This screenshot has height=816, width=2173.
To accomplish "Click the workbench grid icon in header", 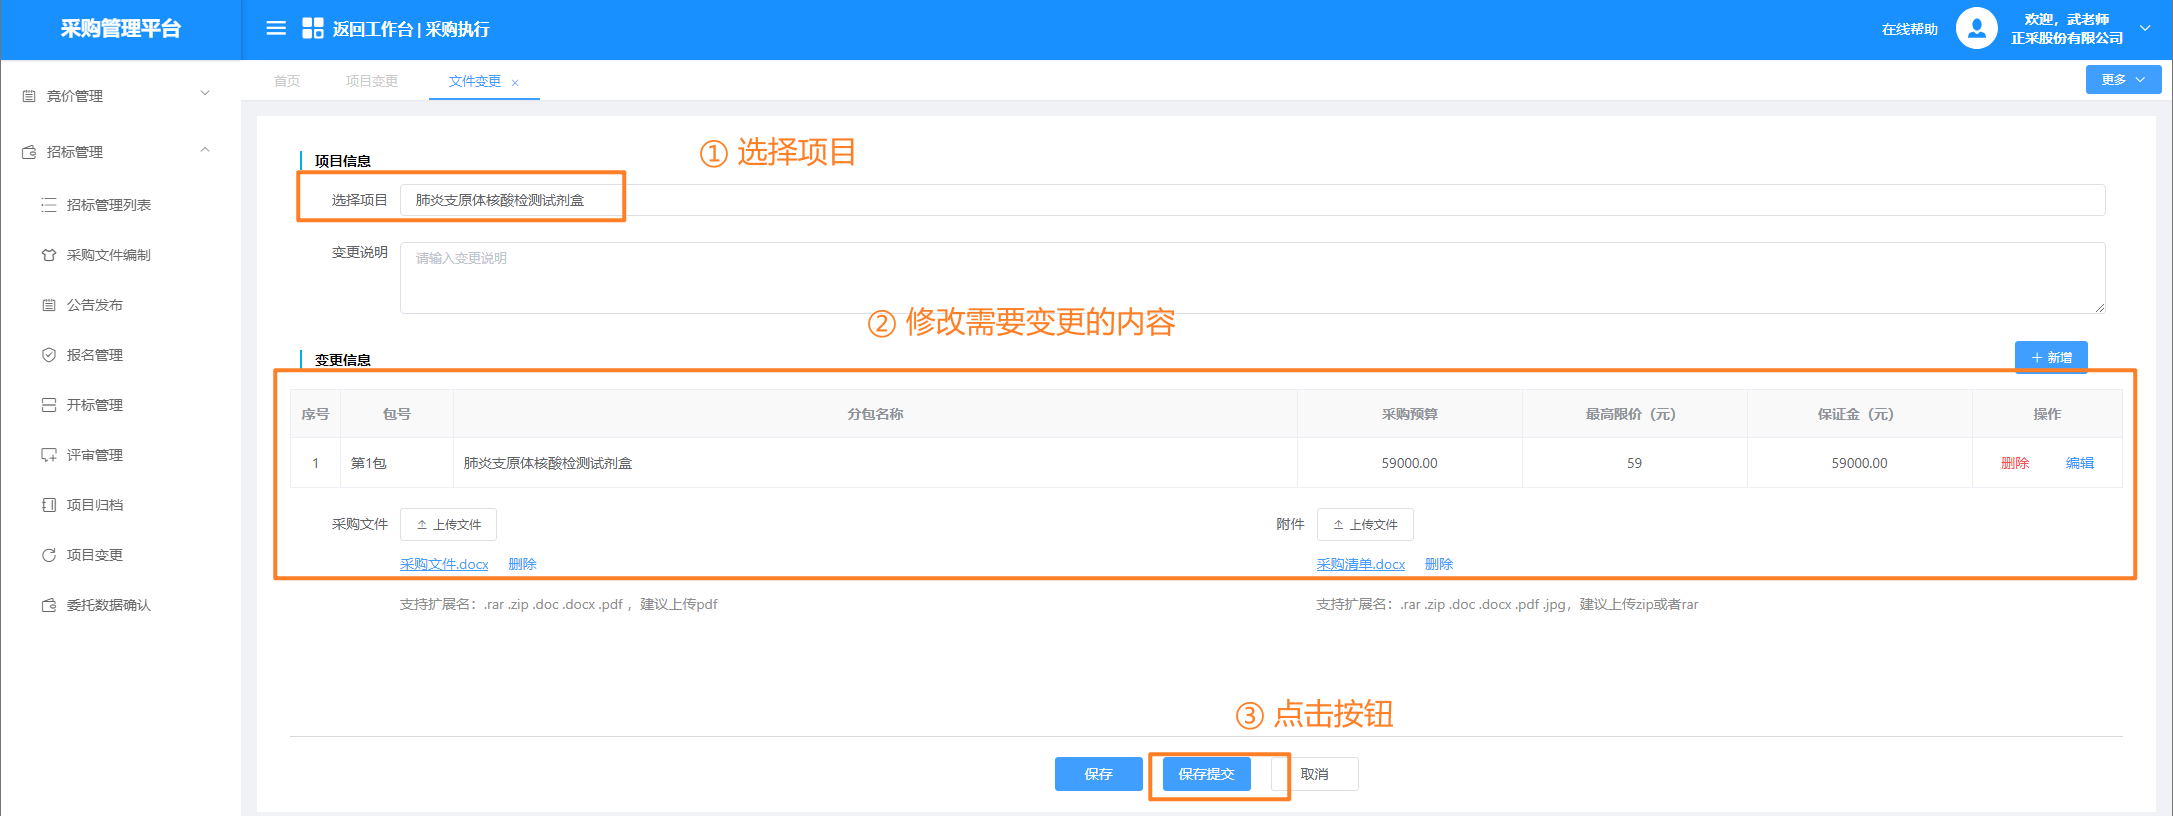I will tap(312, 29).
